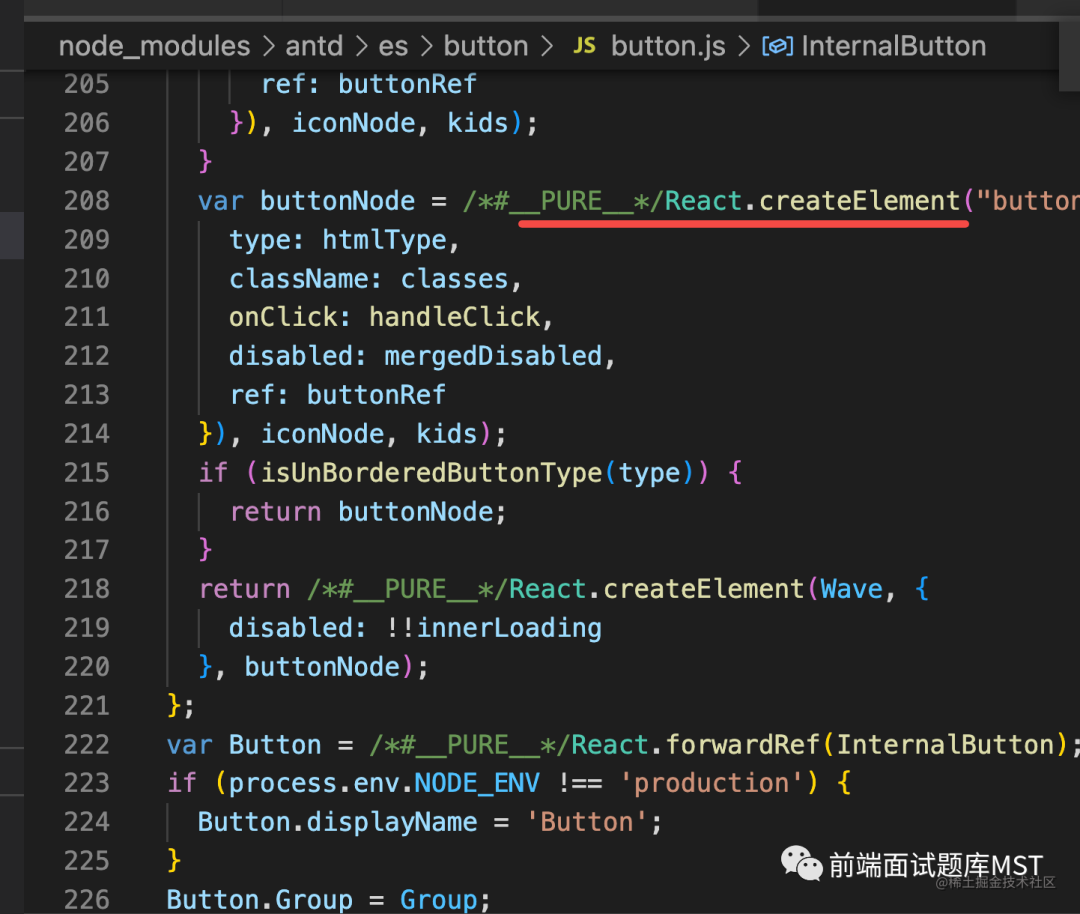
Task: Click 'return buttonNode' on line 216
Action: click(x=362, y=512)
